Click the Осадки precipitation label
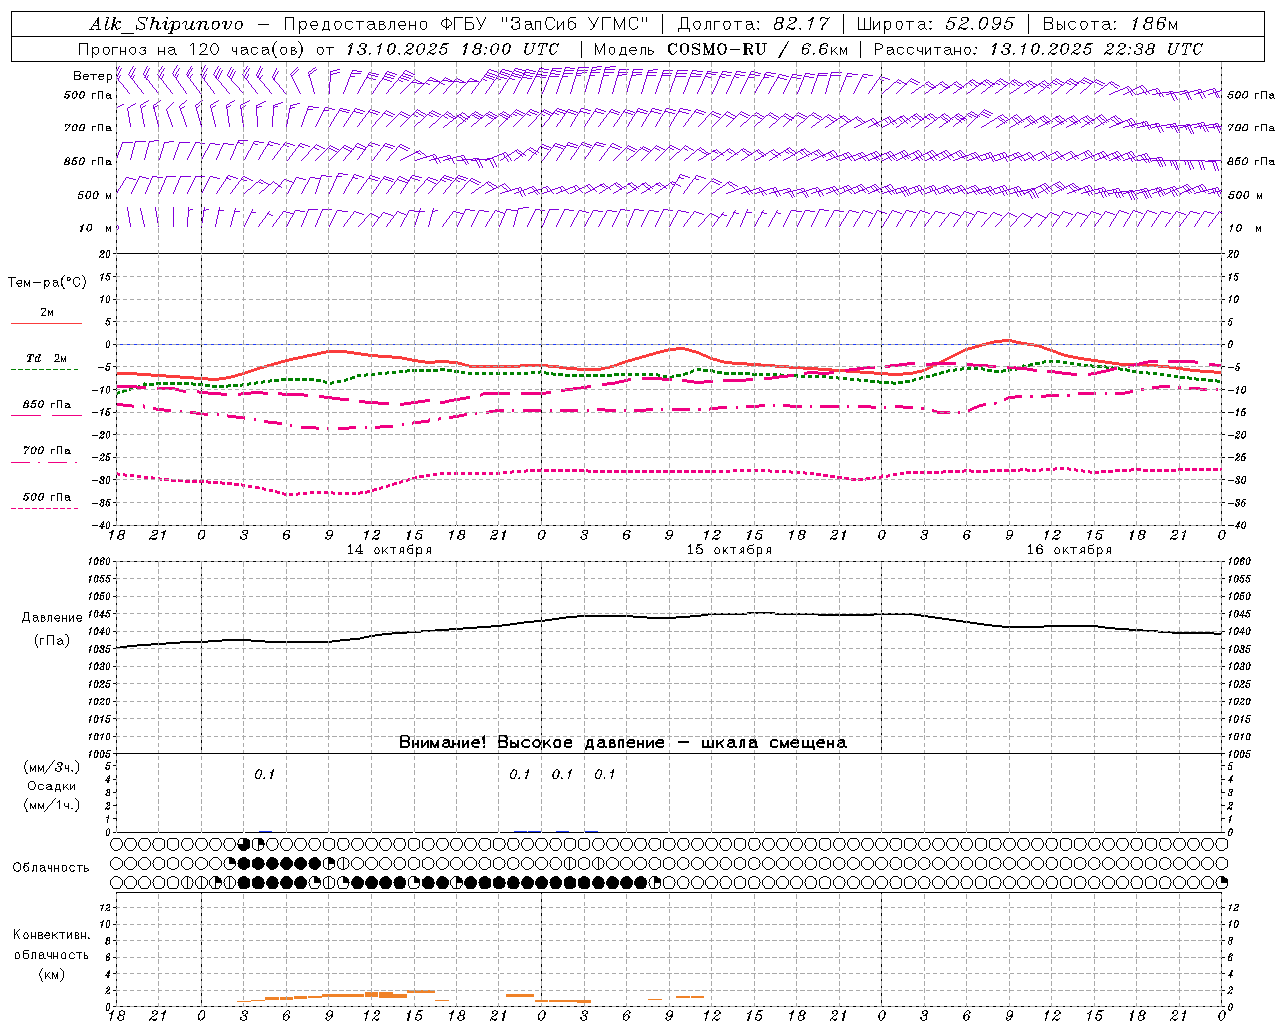Viewport: 1280px width, 1024px height. coord(52,786)
